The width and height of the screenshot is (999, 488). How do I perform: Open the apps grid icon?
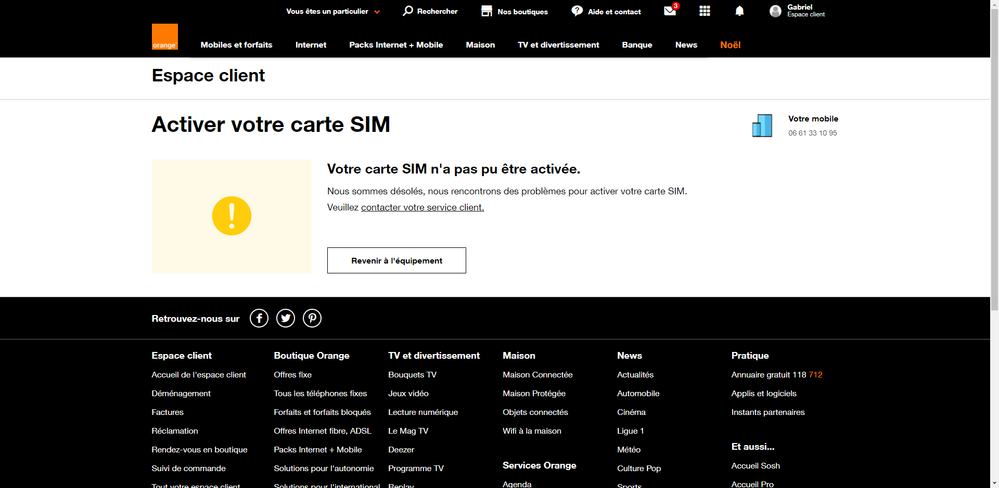pyautogui.click(x=705, y=11)
